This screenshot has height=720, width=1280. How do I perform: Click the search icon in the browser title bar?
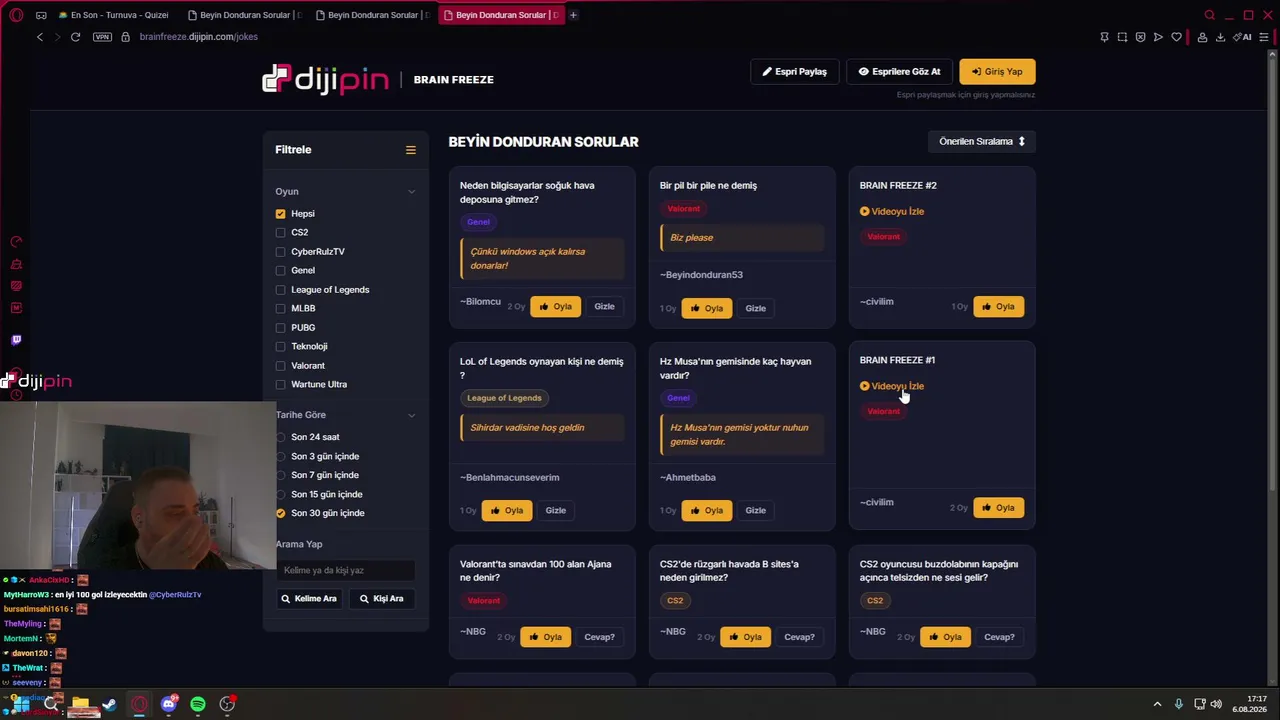(x=1209, y=15)
